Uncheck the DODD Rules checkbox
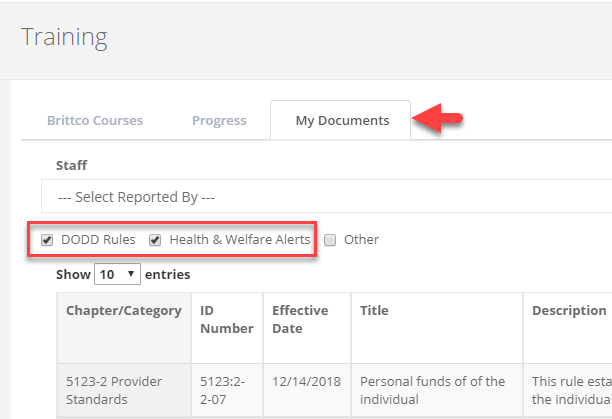 (47, 240)
